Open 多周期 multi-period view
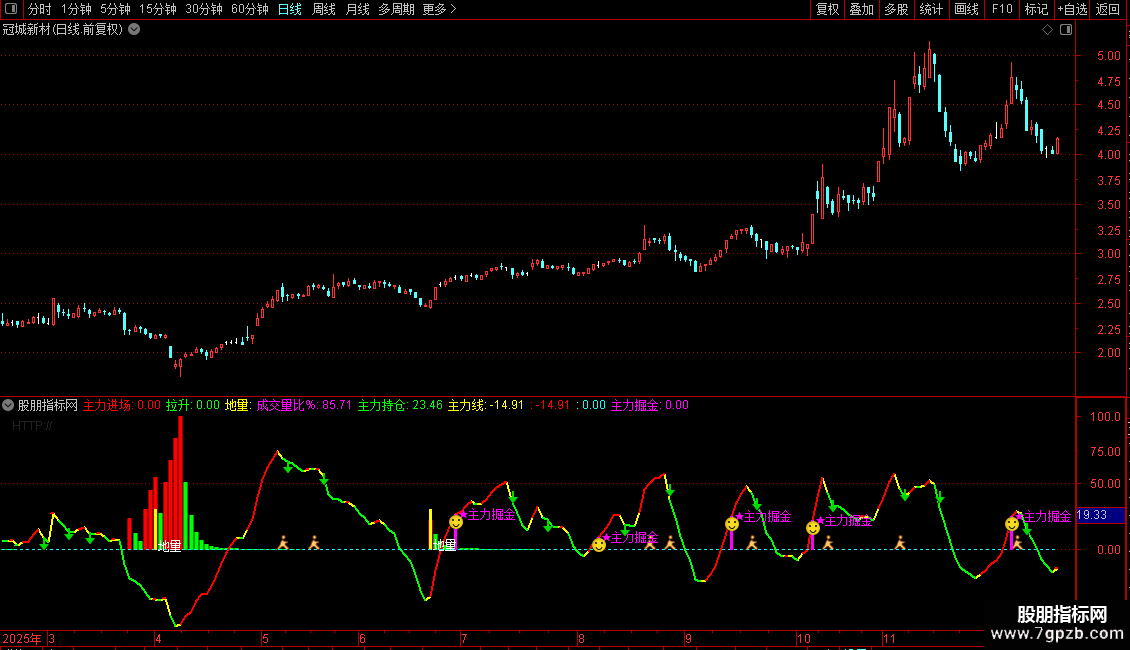The image size is (1130, 650). 396,9
